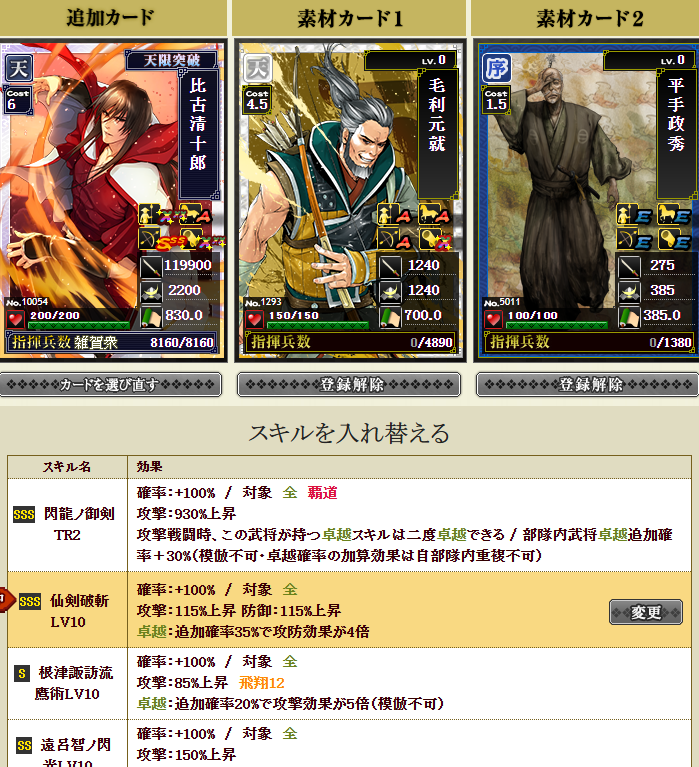Click the 序 rarity badge on 平手政秀 card
The image size is (699, 767).
click(x=496, y=67)
